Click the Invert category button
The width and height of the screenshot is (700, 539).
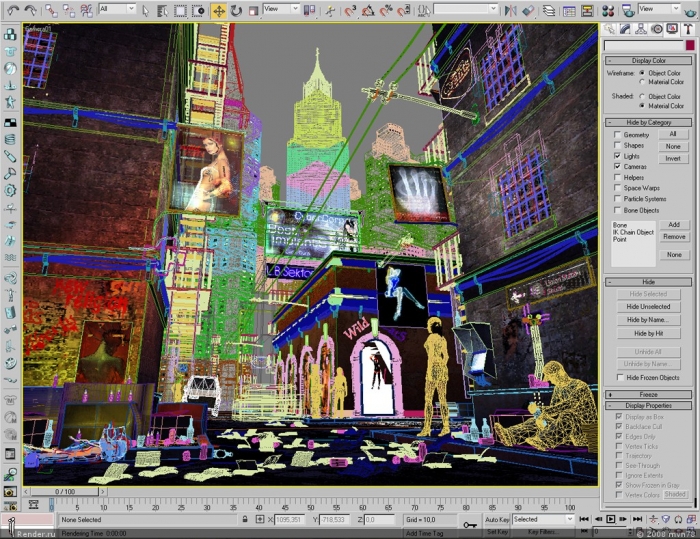(673, 159)
